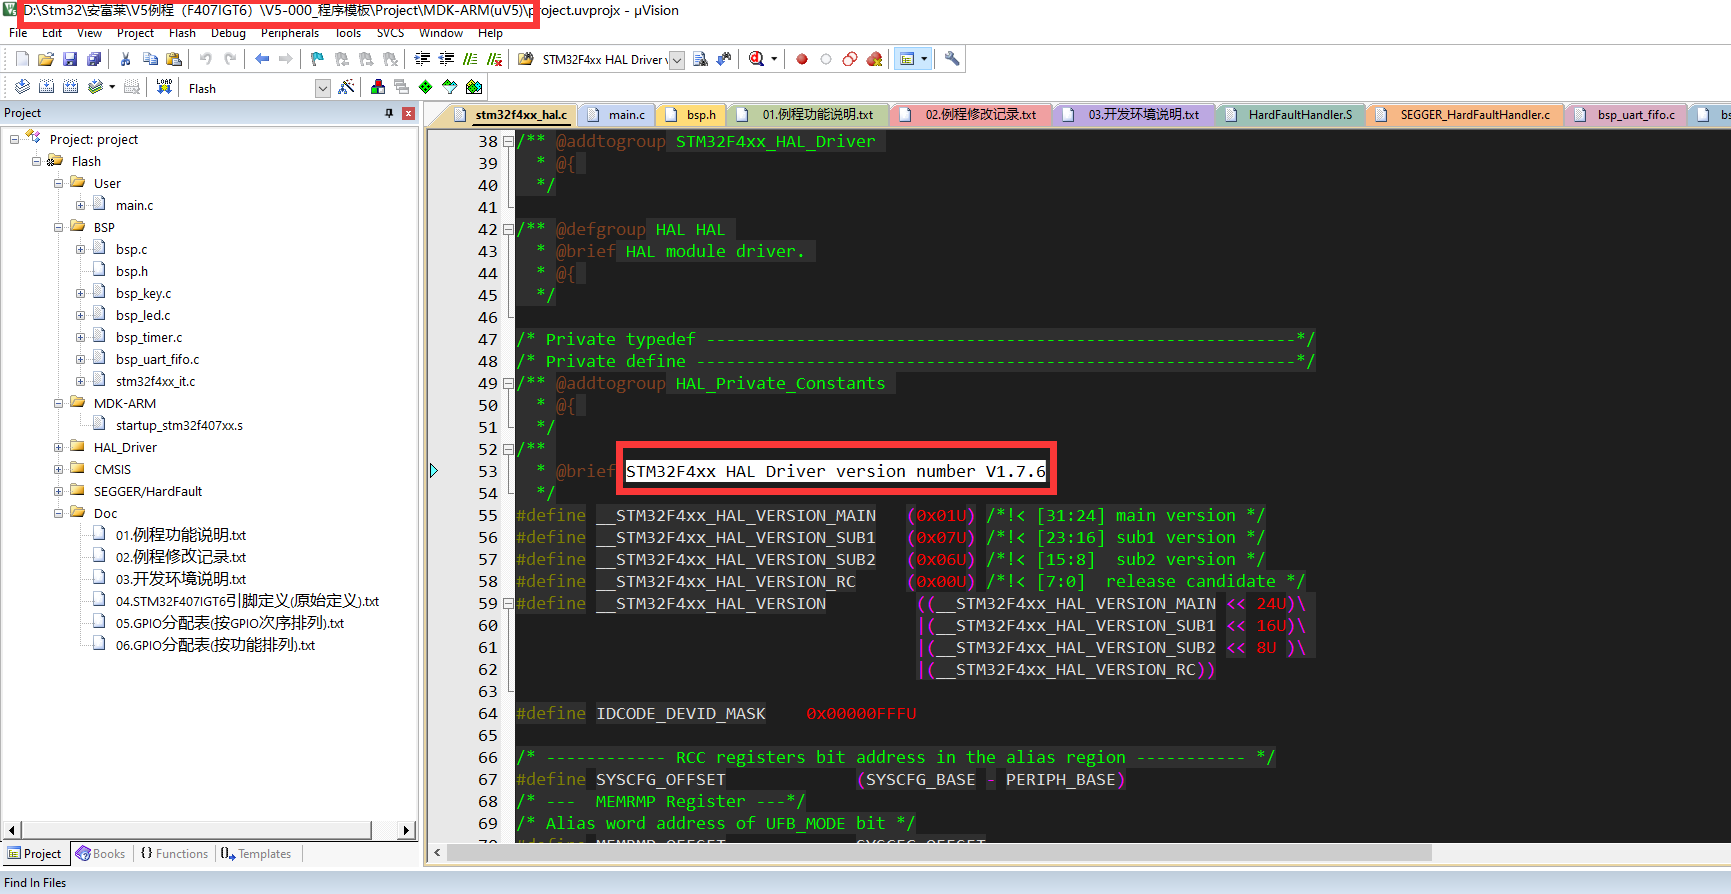Disable all breakpoints
This screenshot has width=1731, height=894.
pyautogui.click(x=850, y=59)
